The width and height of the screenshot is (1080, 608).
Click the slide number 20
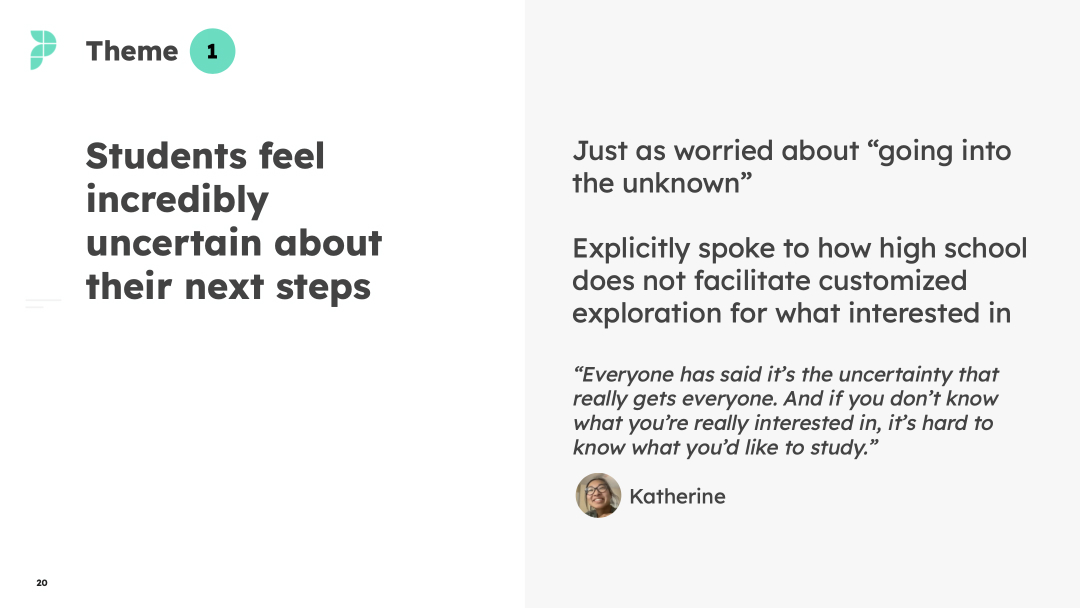pos(42,583)
